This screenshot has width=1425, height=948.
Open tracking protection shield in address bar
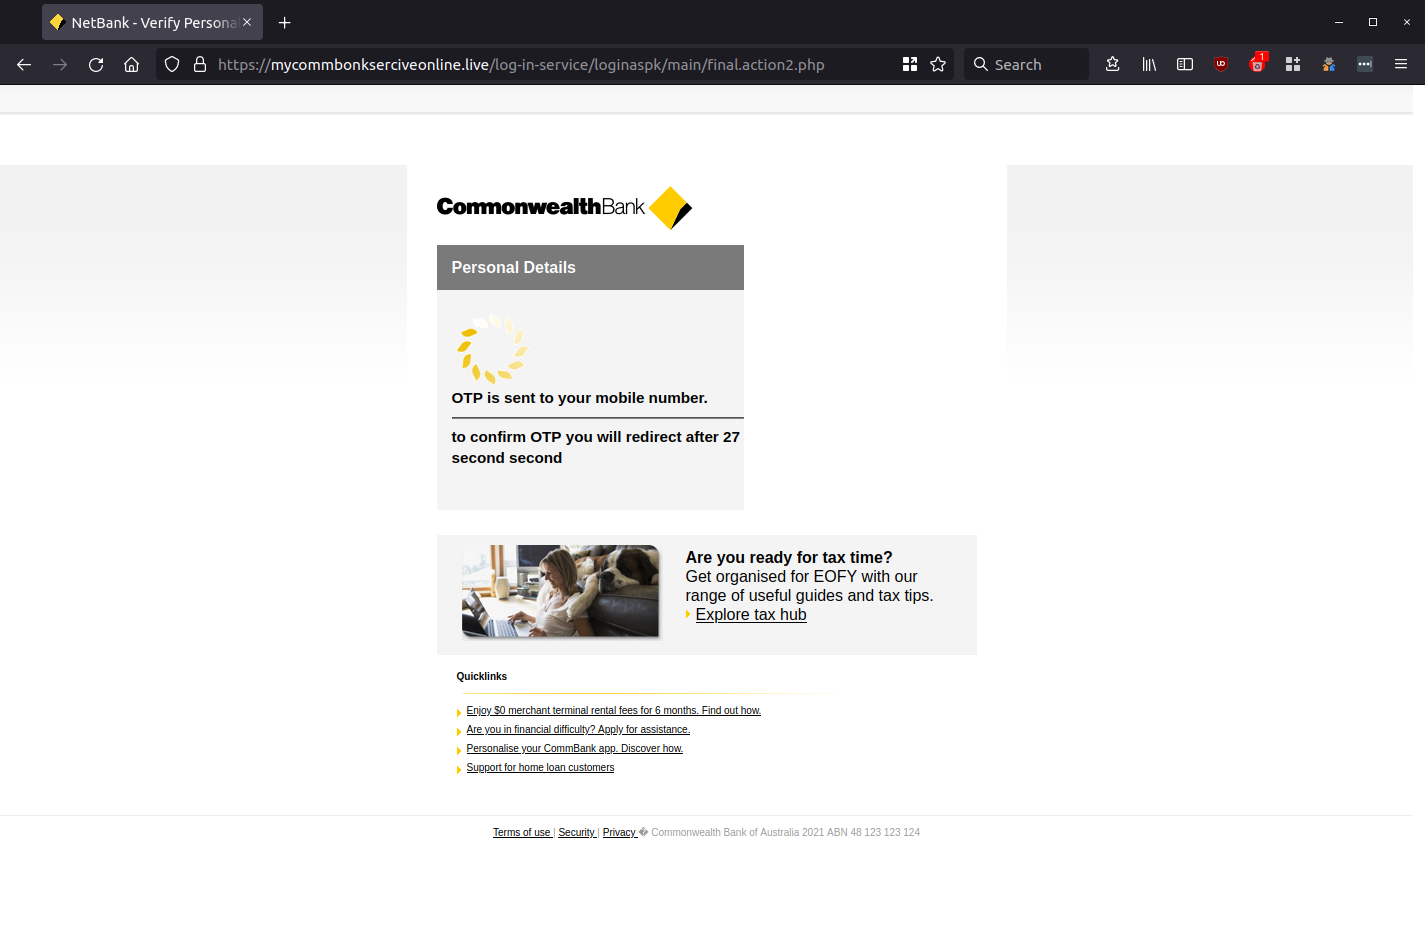coord(172,64)
